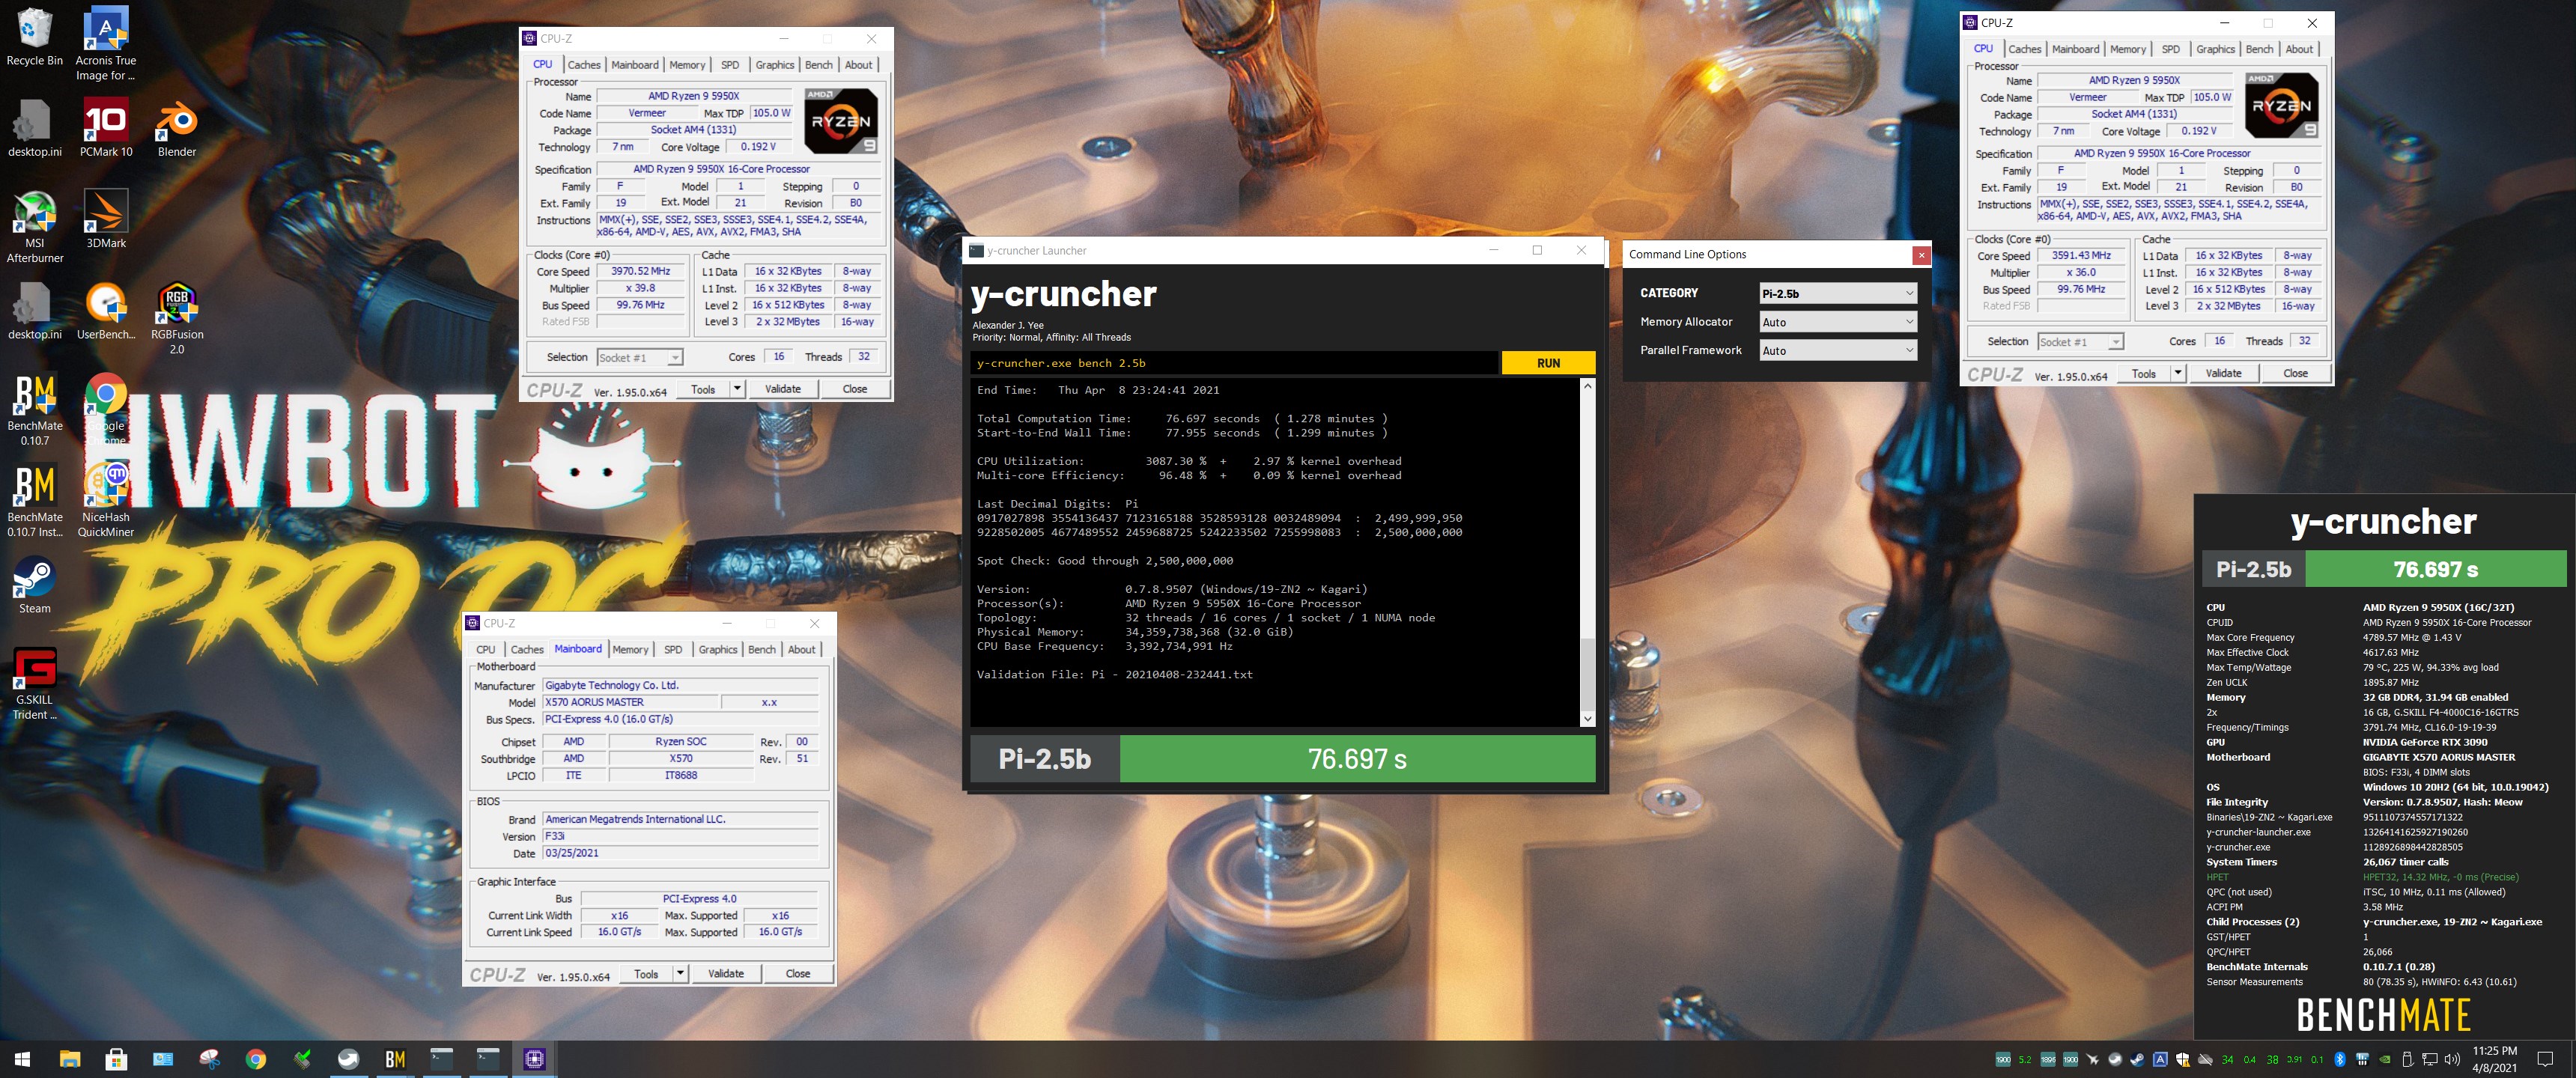Switch to Bench tab in right CPU-Z
2576x1078 pixels.
click(2259, 49)
